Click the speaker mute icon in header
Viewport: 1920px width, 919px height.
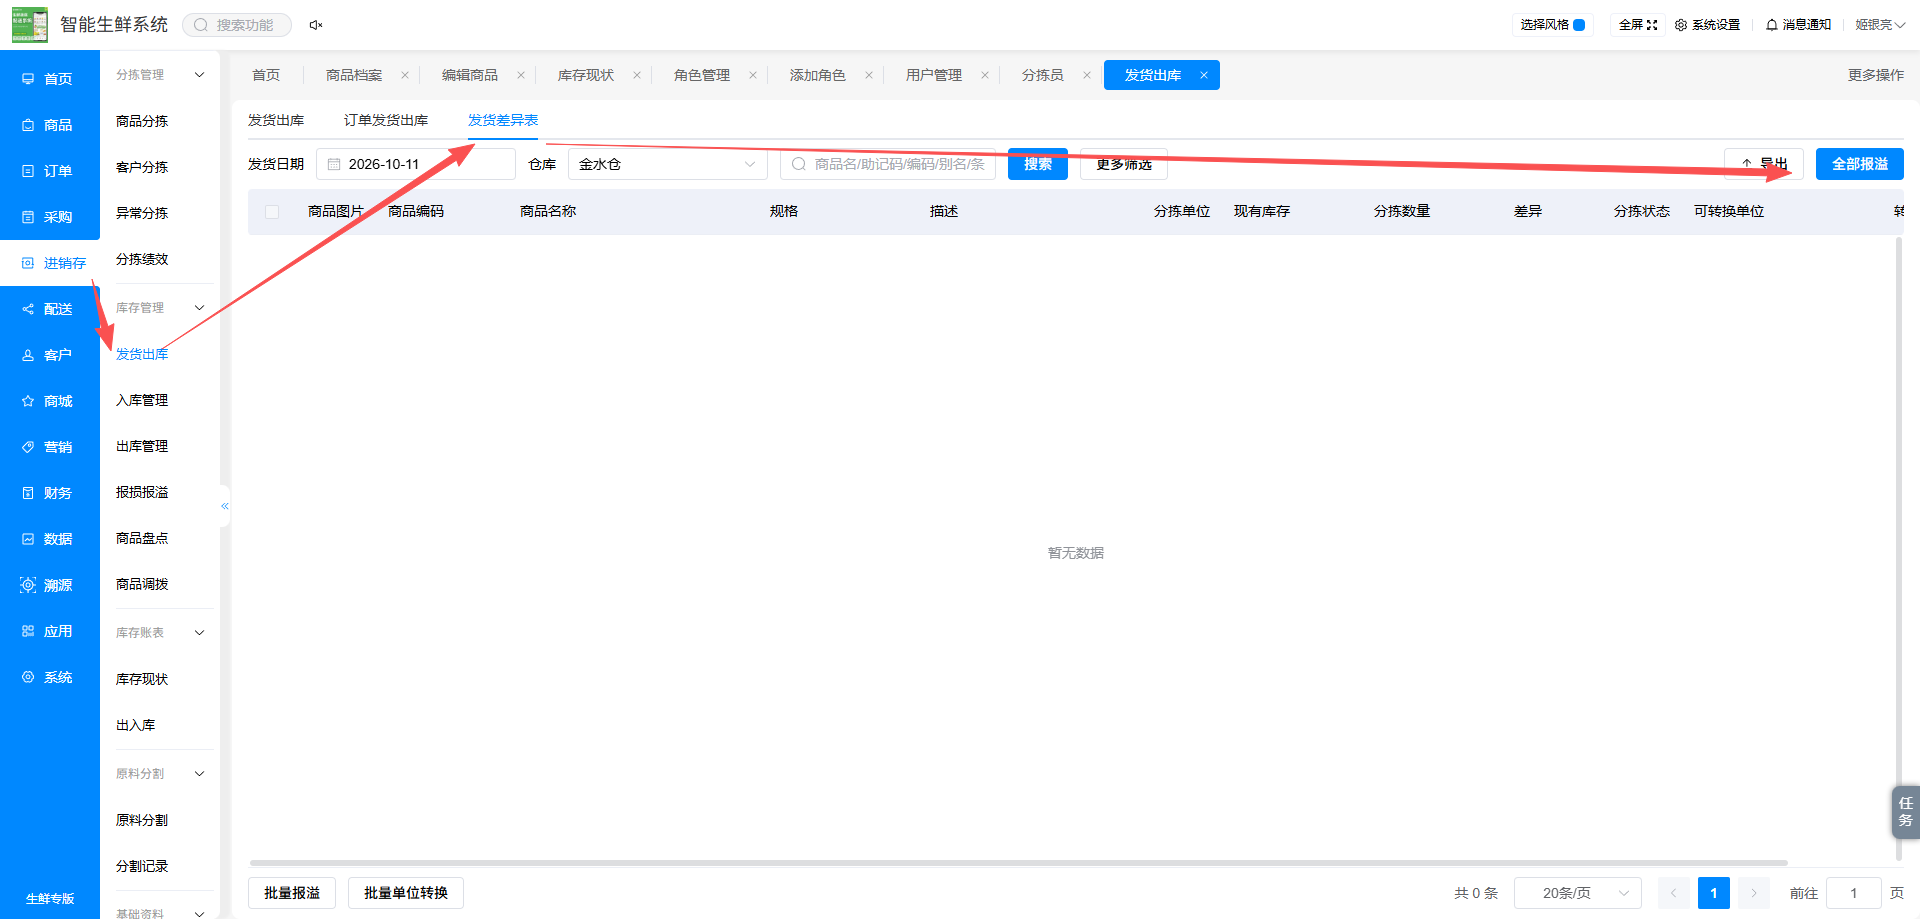tap(316, 25)
